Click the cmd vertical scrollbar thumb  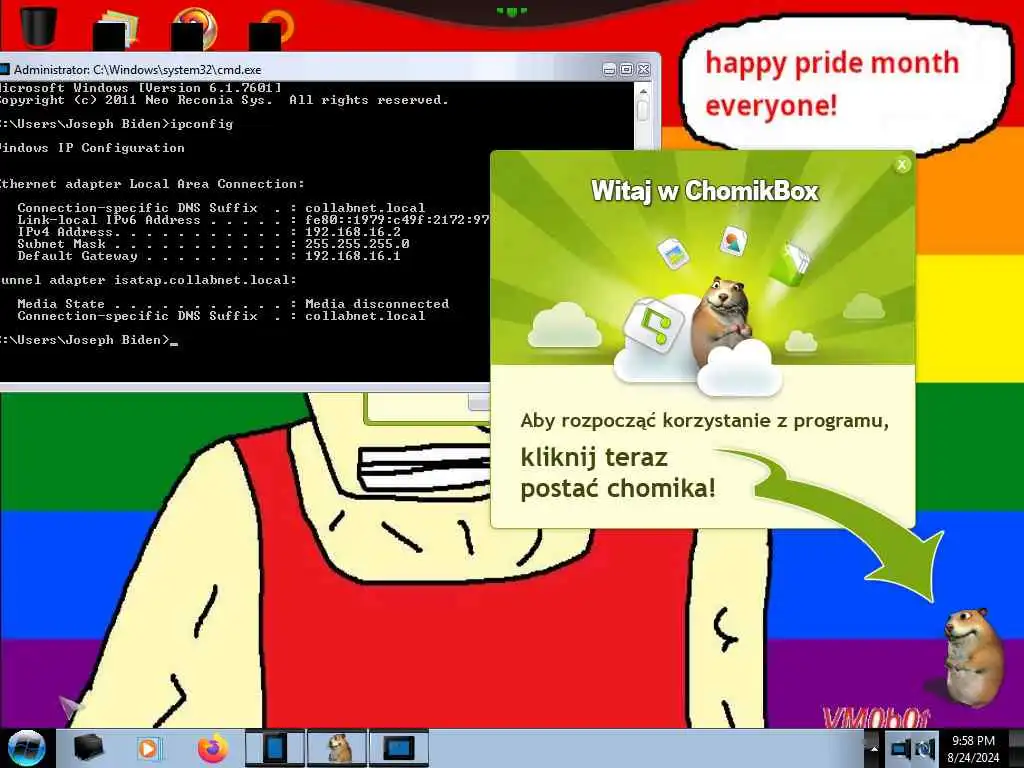click(643, 110)
